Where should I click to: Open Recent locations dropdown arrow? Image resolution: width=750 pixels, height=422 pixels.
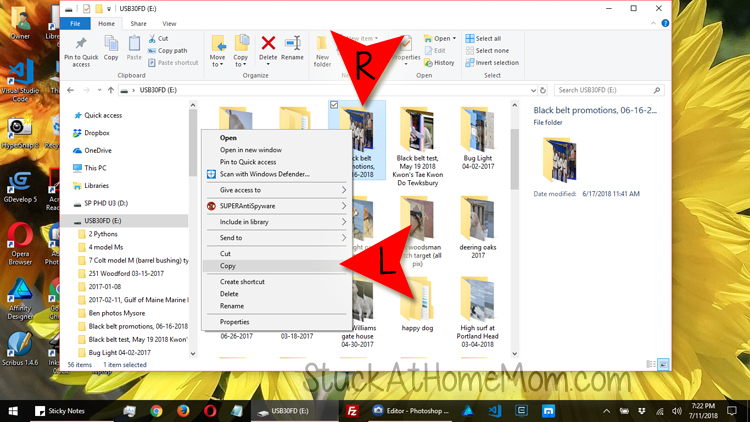99,90
